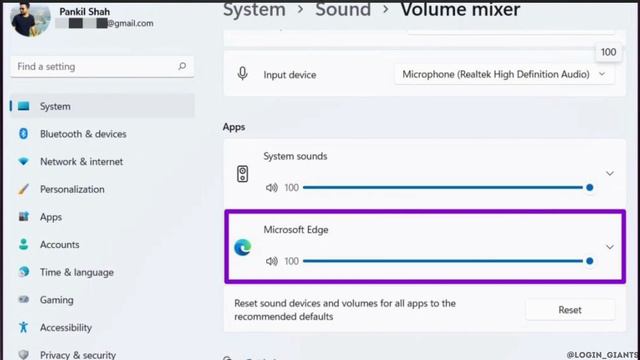Click the Apps section heading
The height and width of the screenshot is (360, 640).
[234, 127]
